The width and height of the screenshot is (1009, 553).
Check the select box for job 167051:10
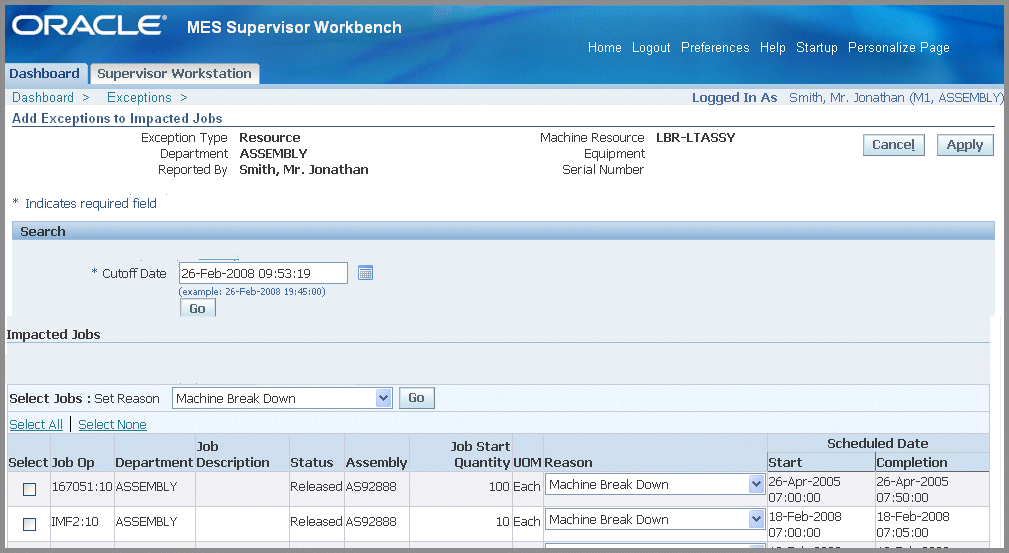(x=29, y=489)
